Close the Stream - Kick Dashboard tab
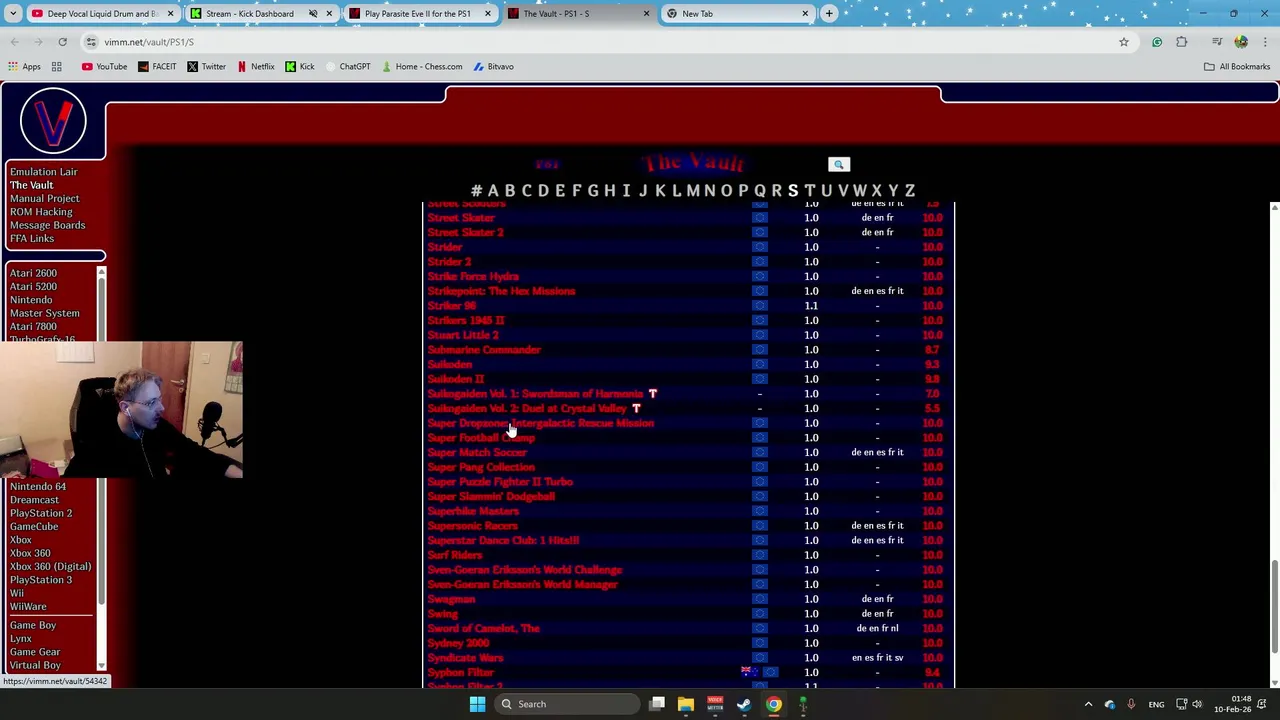1280x720 pixels. tap(329, 14)
